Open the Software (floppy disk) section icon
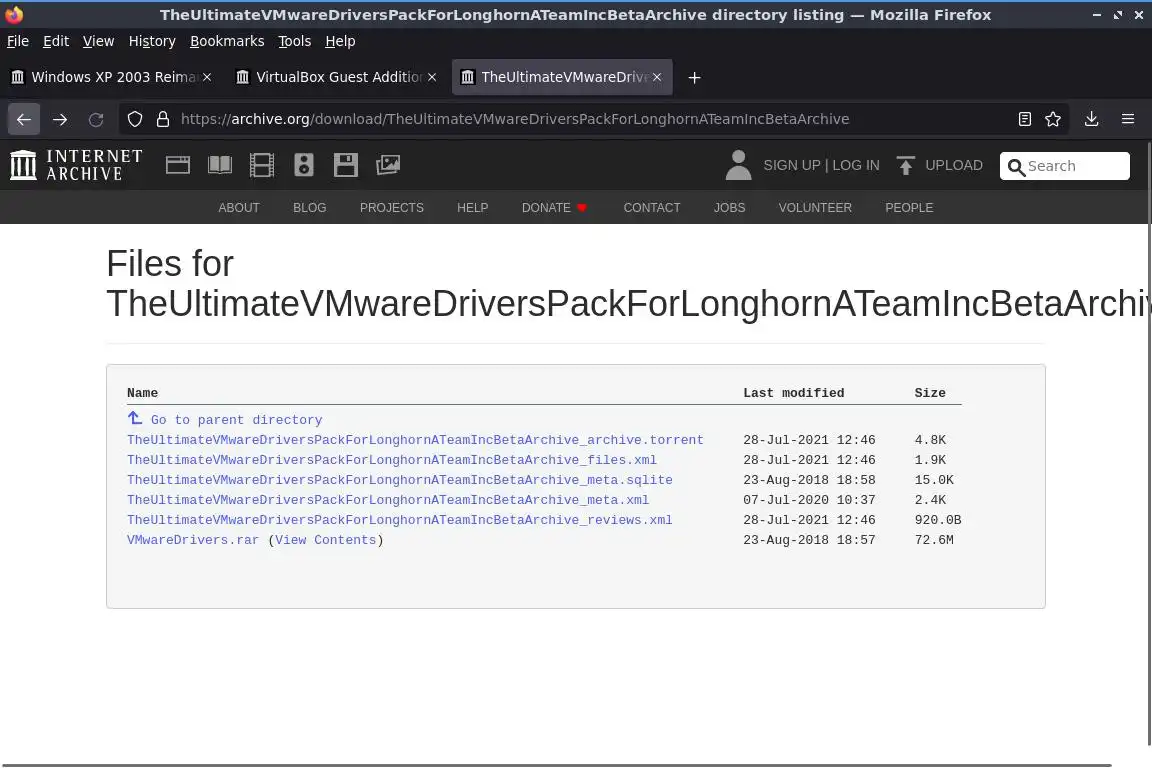The image size is (1152, 768). pos(345,165)
